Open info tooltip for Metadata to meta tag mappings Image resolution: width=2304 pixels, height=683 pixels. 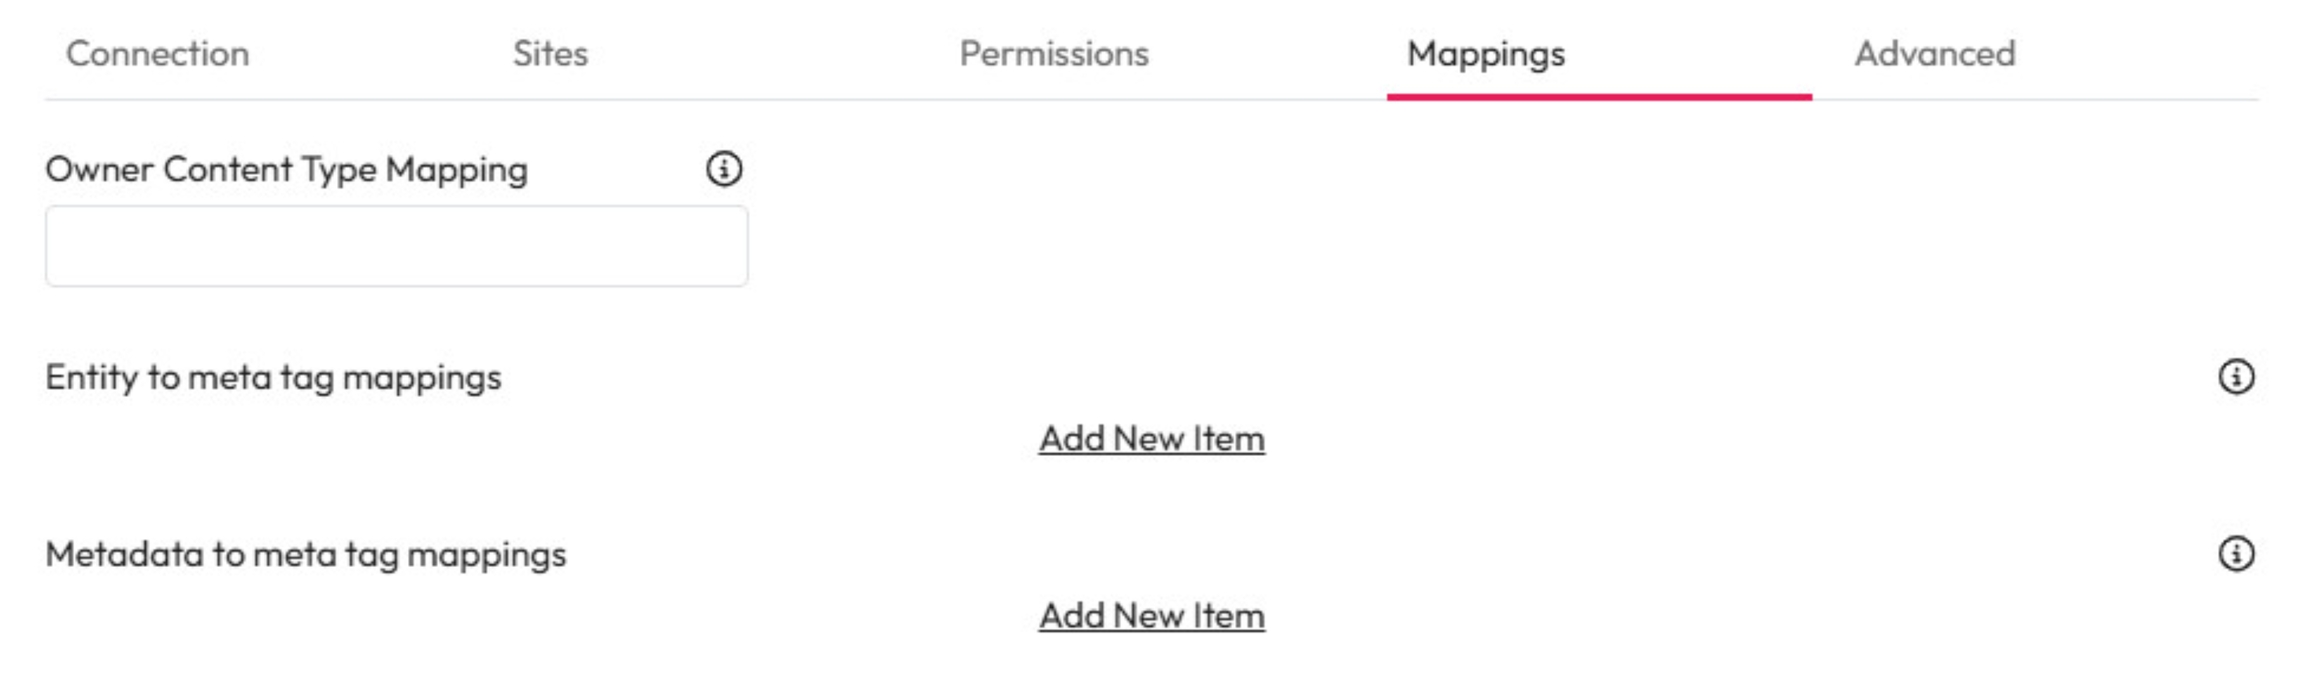pyautogui.click(x=2236, y=554)
